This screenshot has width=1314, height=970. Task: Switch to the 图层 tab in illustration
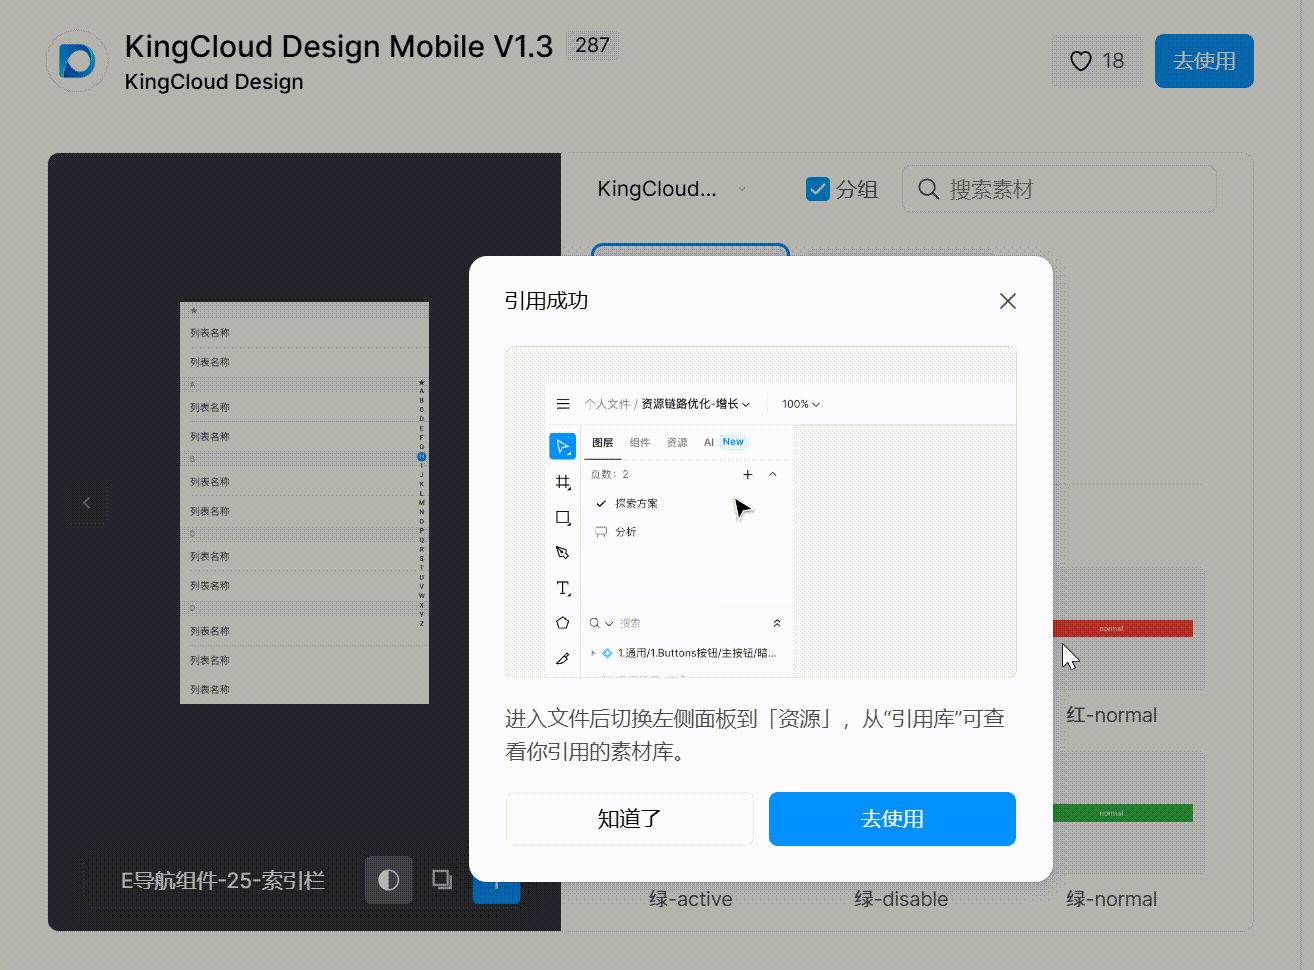[602, 442]
